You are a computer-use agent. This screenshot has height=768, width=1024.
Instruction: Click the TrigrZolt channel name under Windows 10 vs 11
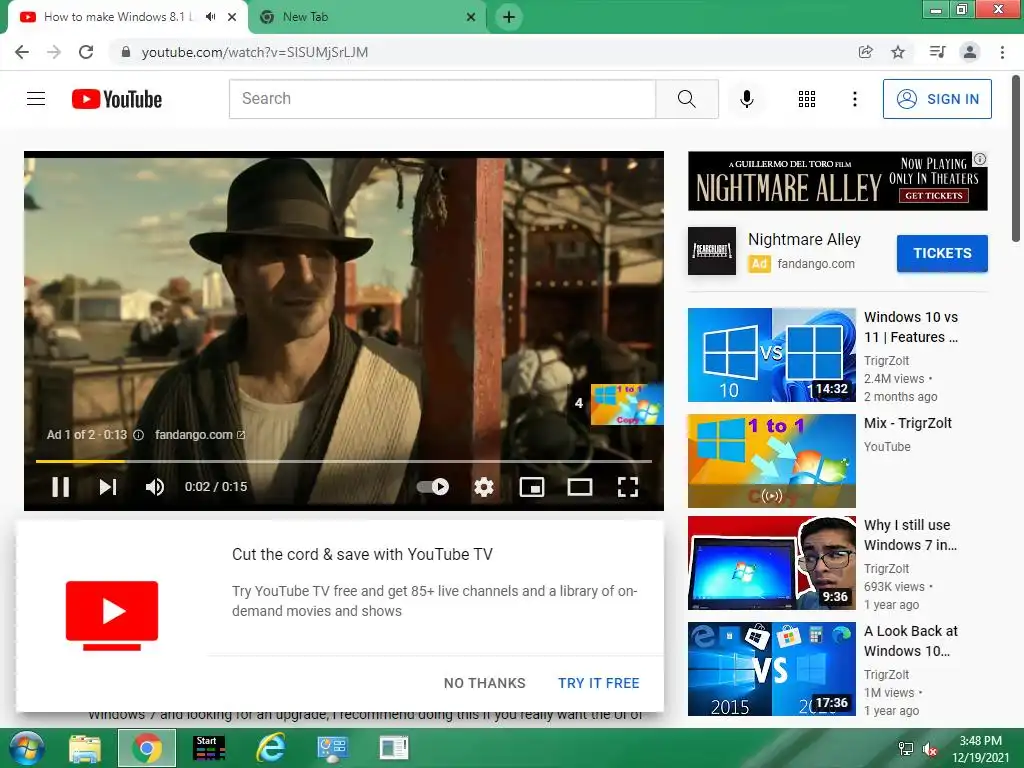886,360
